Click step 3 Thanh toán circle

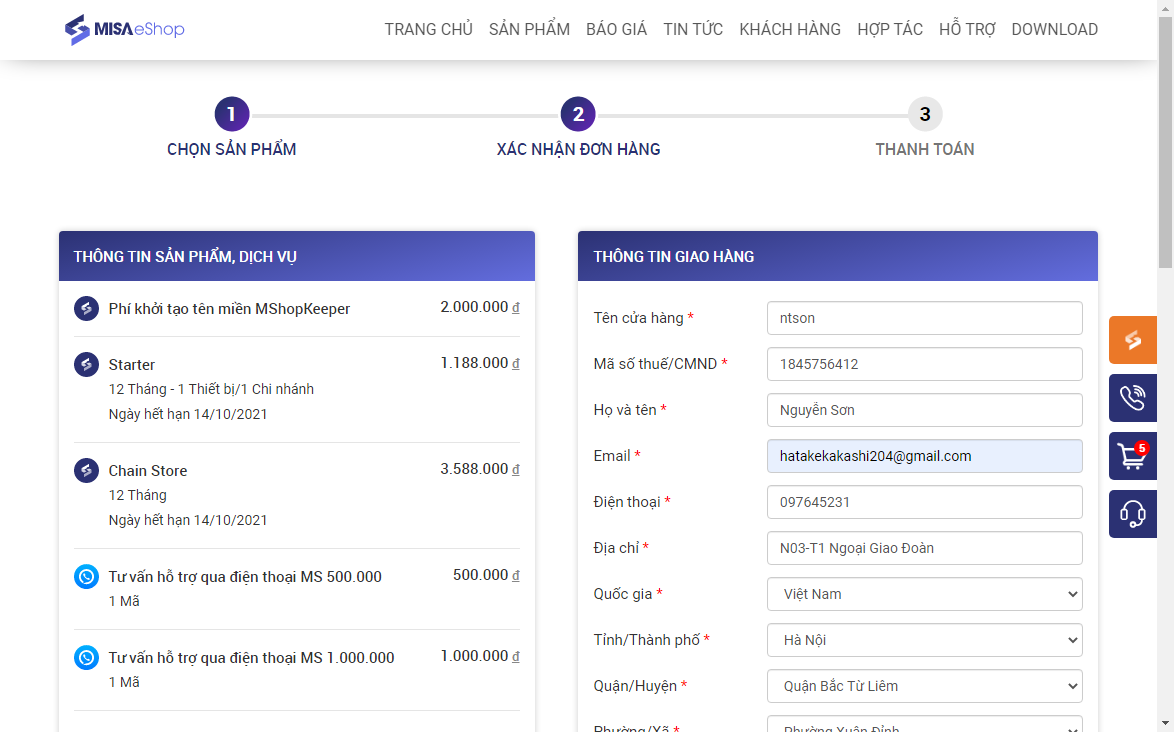[x=925, y=114]
